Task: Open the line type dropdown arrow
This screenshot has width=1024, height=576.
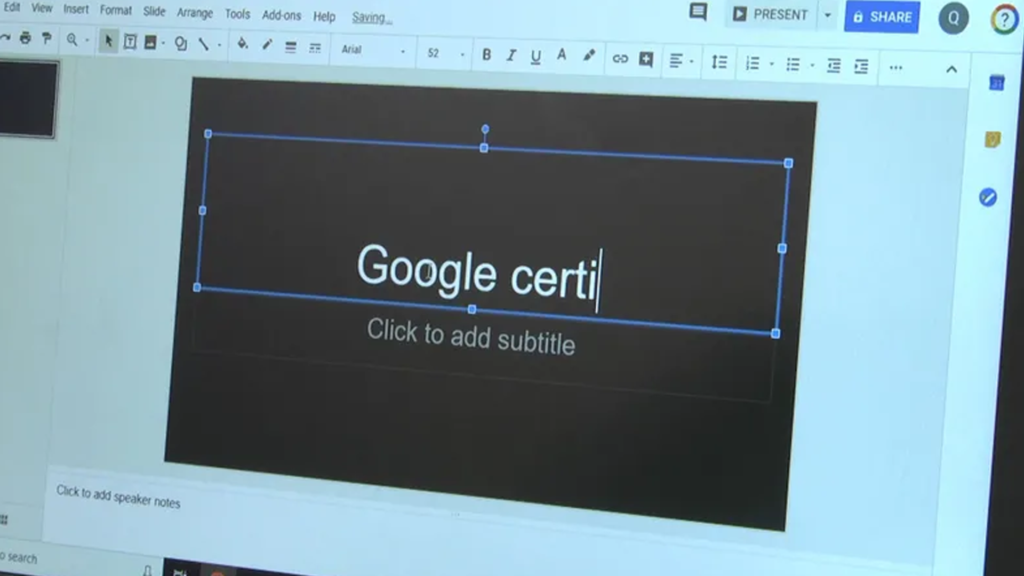Action: point(219,45)
